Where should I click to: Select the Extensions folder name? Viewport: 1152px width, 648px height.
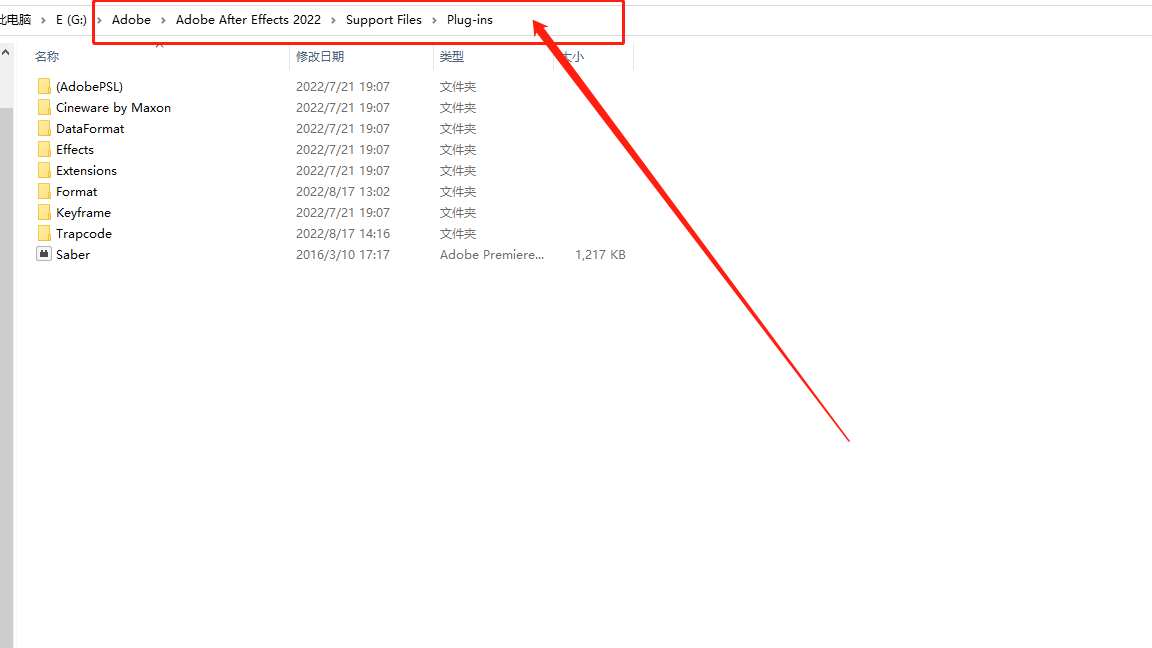[x=86, y=170]
